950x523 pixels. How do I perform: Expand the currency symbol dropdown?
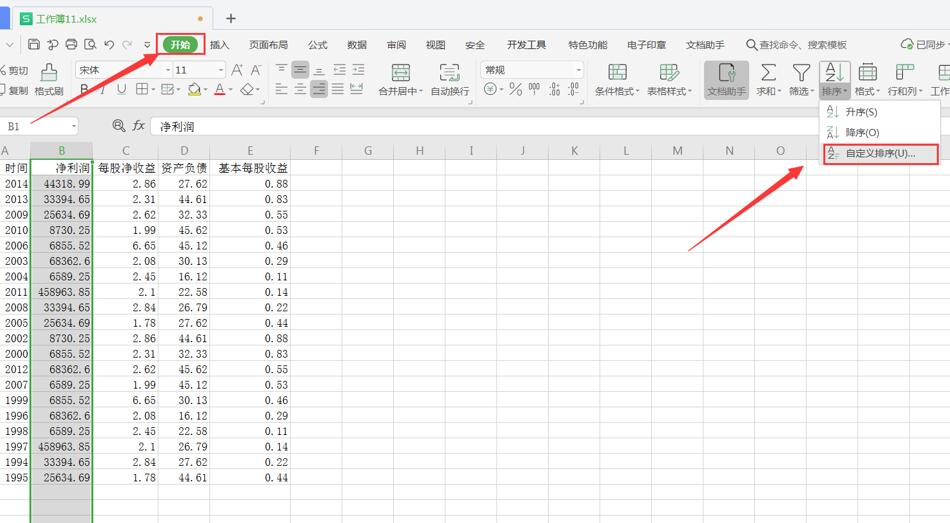pos(502,90)
